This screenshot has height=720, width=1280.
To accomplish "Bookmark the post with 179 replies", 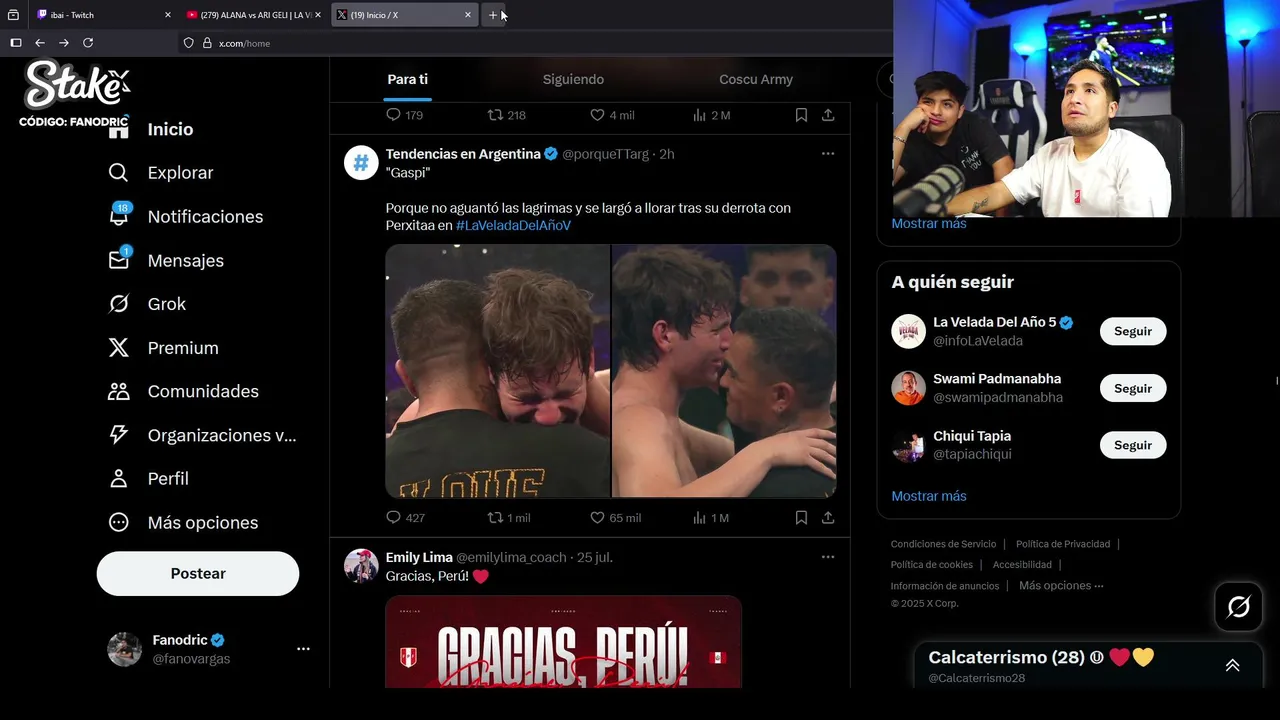I will click(x=801, y=115).
